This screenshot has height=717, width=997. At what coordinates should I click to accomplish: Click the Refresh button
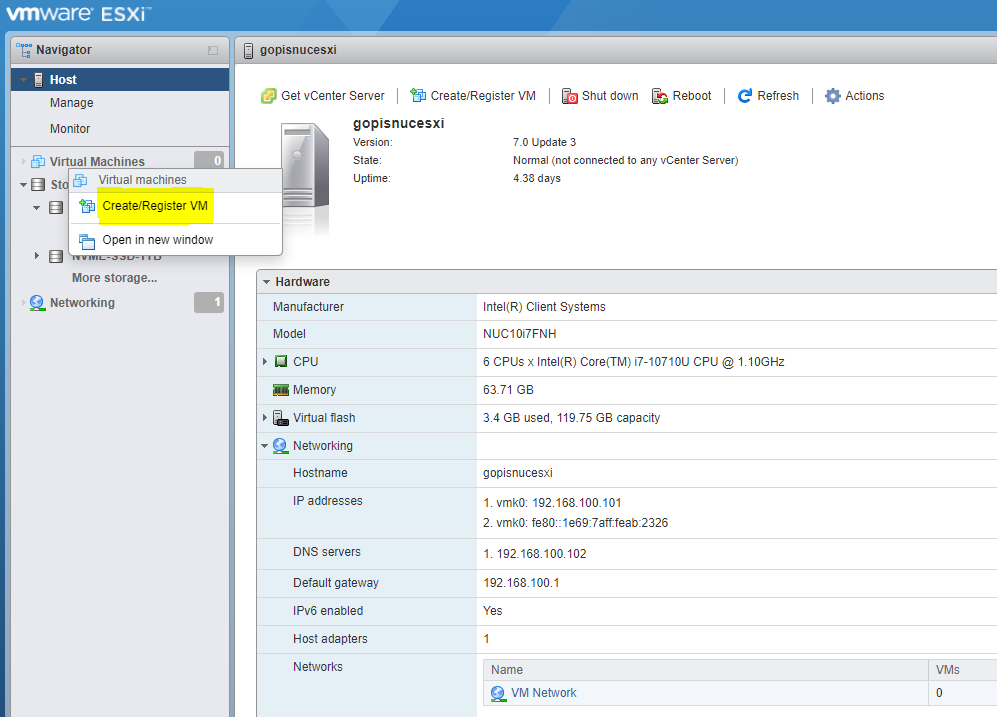coord(768,96)
